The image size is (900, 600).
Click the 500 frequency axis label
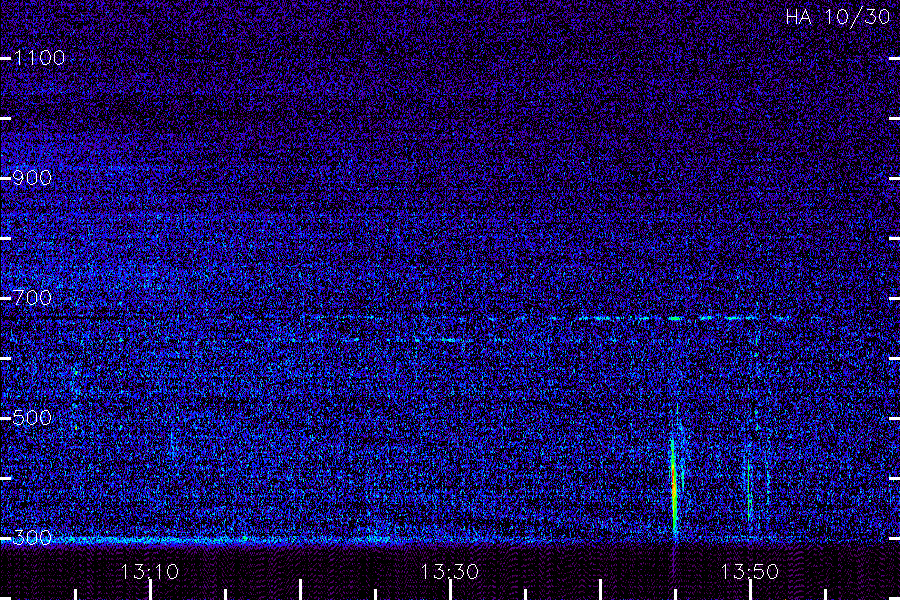click(x=32, y=417)
